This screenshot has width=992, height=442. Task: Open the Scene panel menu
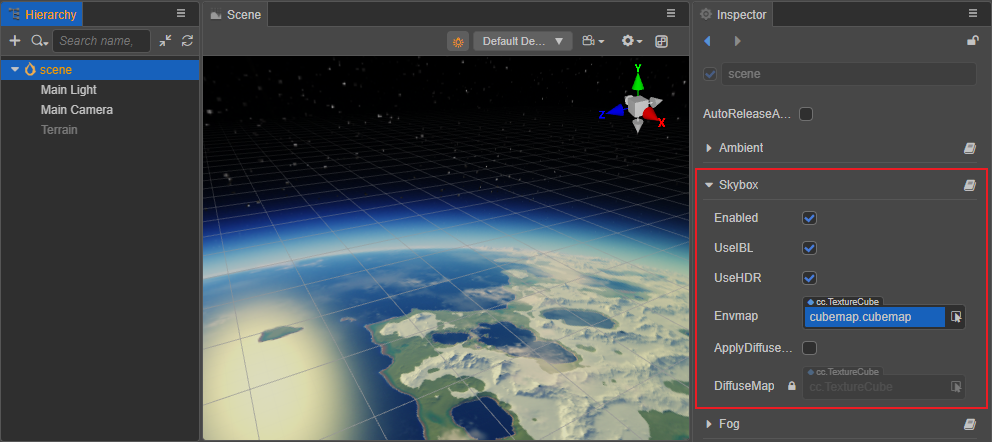pos(671,13)
